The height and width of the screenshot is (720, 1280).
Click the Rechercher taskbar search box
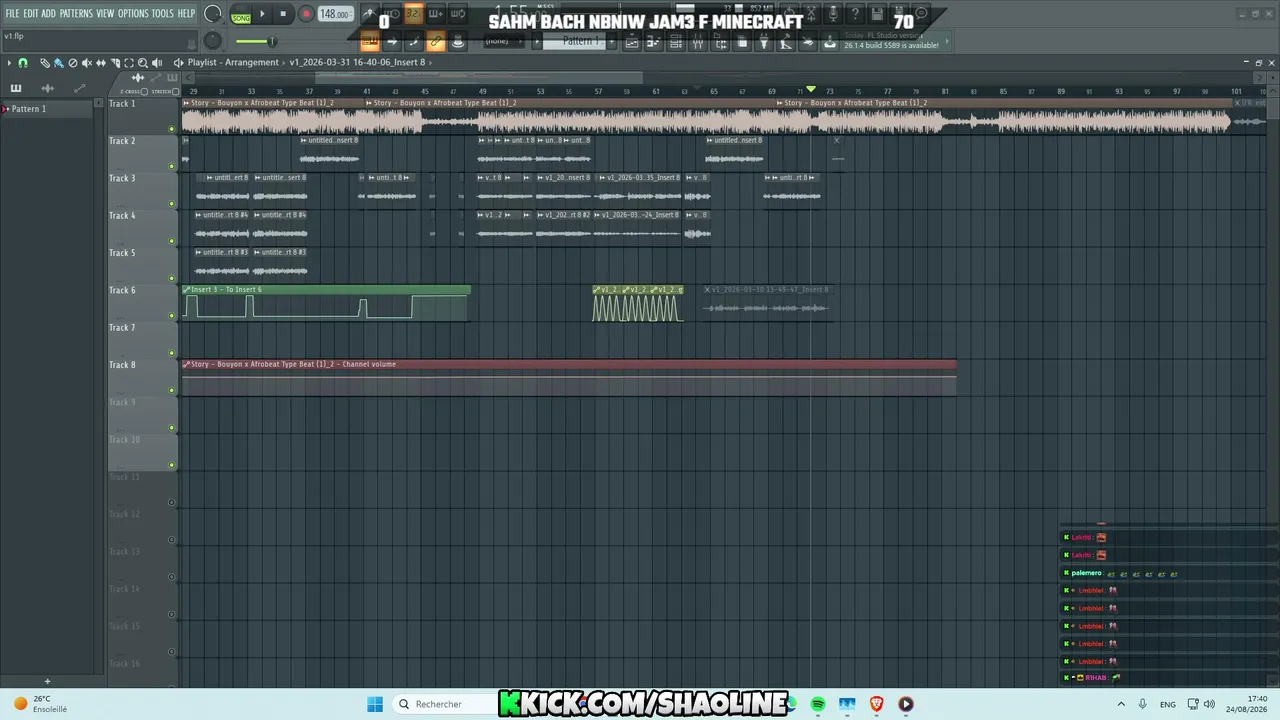coord(444,704)
